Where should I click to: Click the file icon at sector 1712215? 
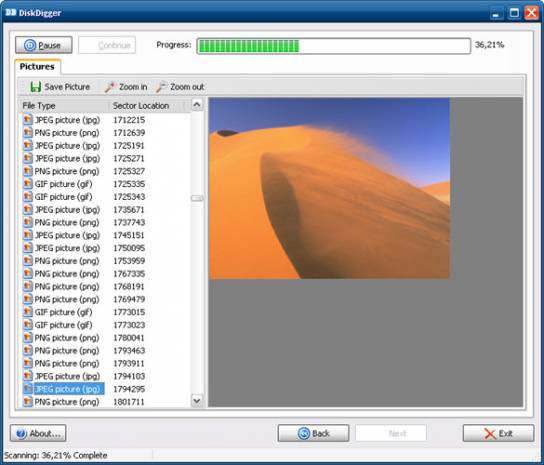pyautogui.click(x=27, y=120)
